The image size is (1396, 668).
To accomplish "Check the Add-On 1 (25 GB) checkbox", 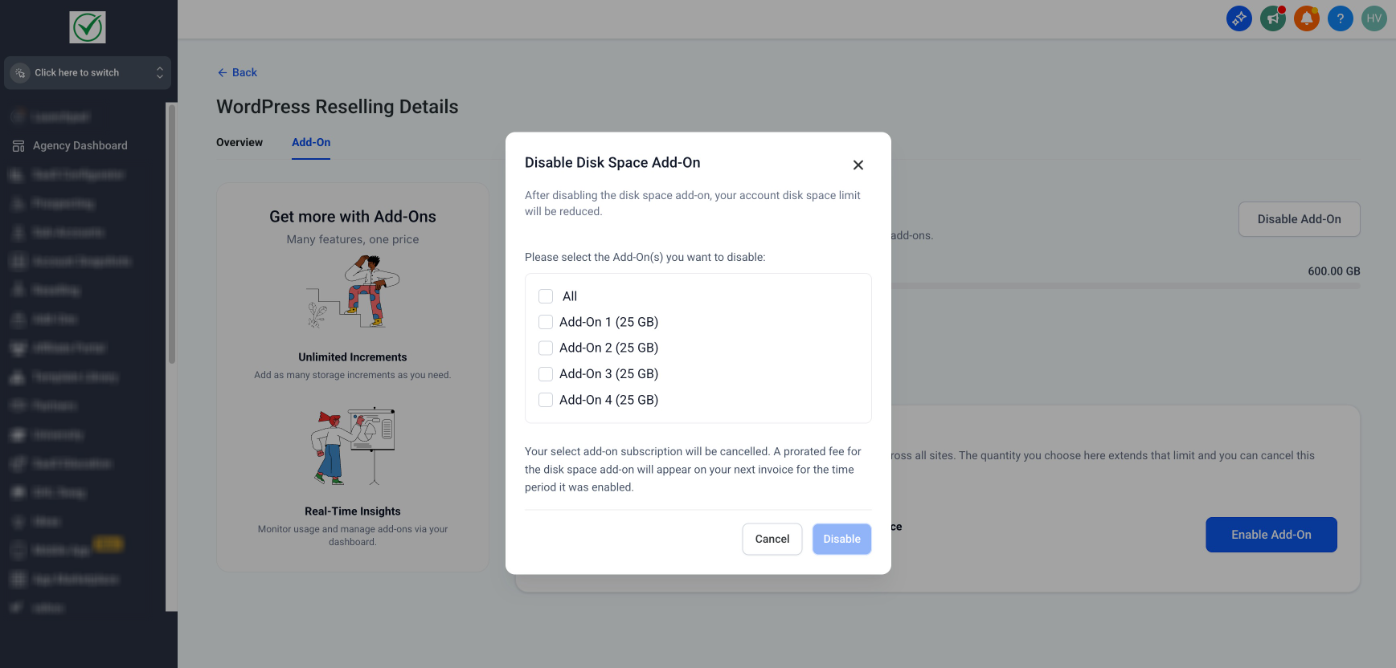I will tap(546, 322).
